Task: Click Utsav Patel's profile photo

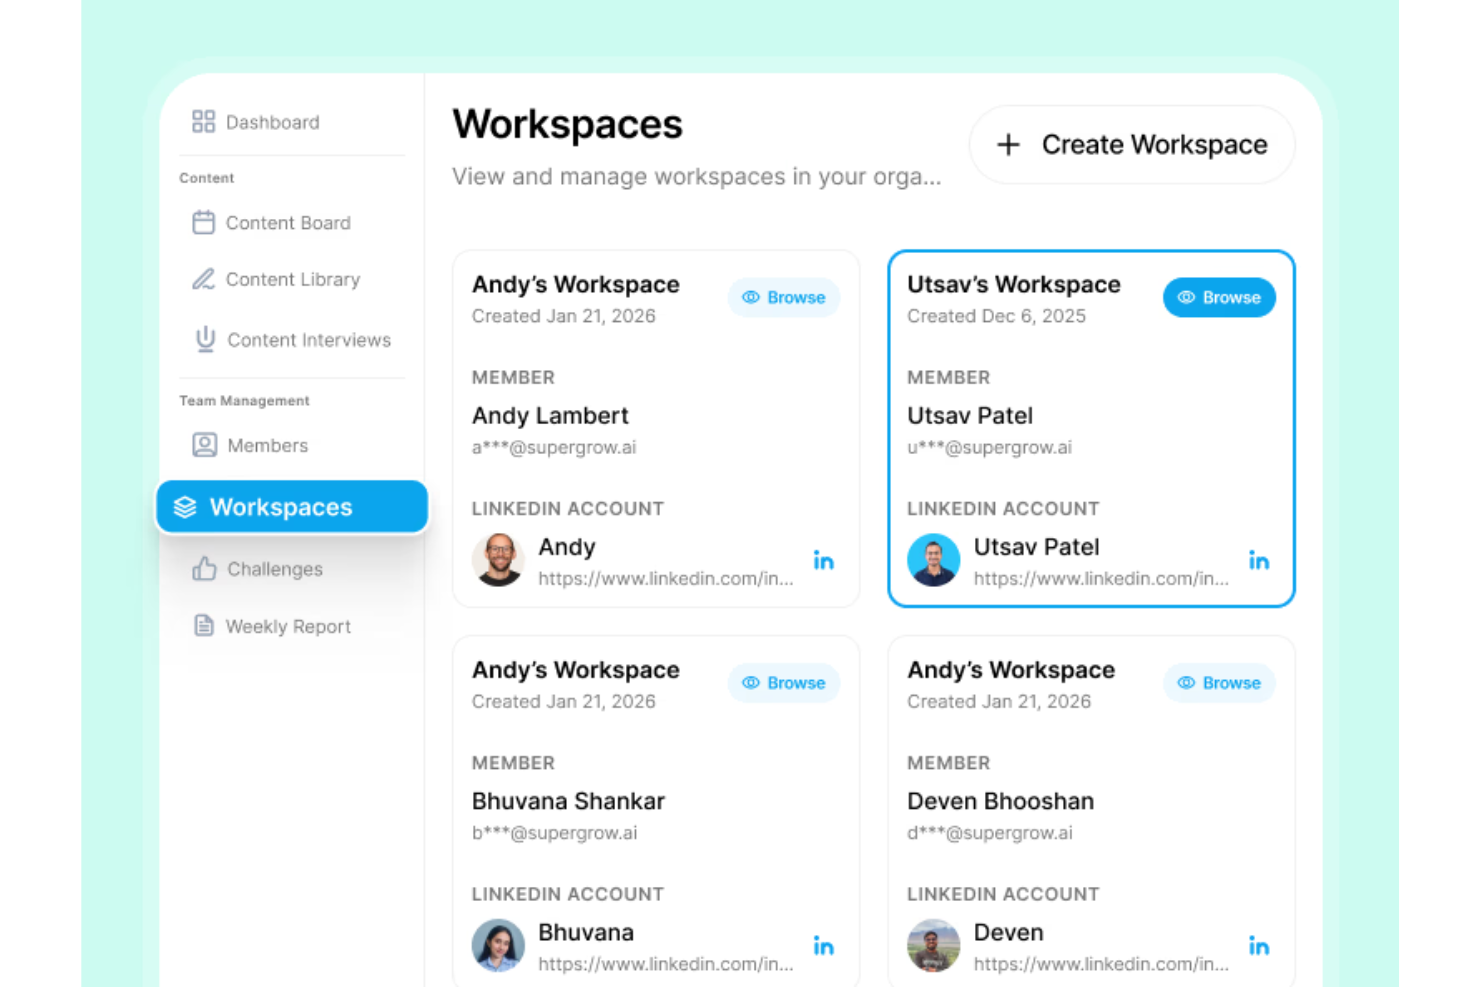Action: 933,560
